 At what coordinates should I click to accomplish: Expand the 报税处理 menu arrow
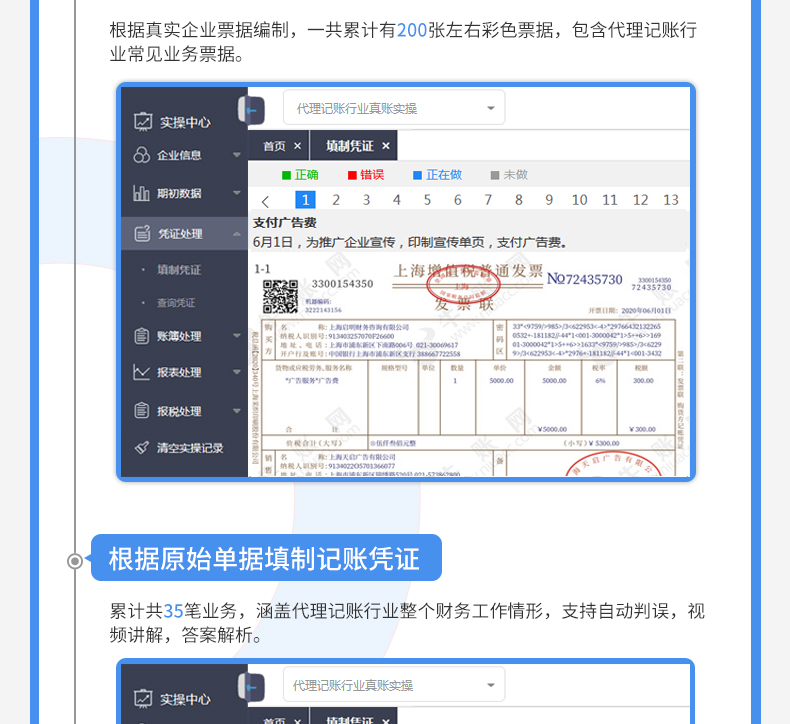236,411
